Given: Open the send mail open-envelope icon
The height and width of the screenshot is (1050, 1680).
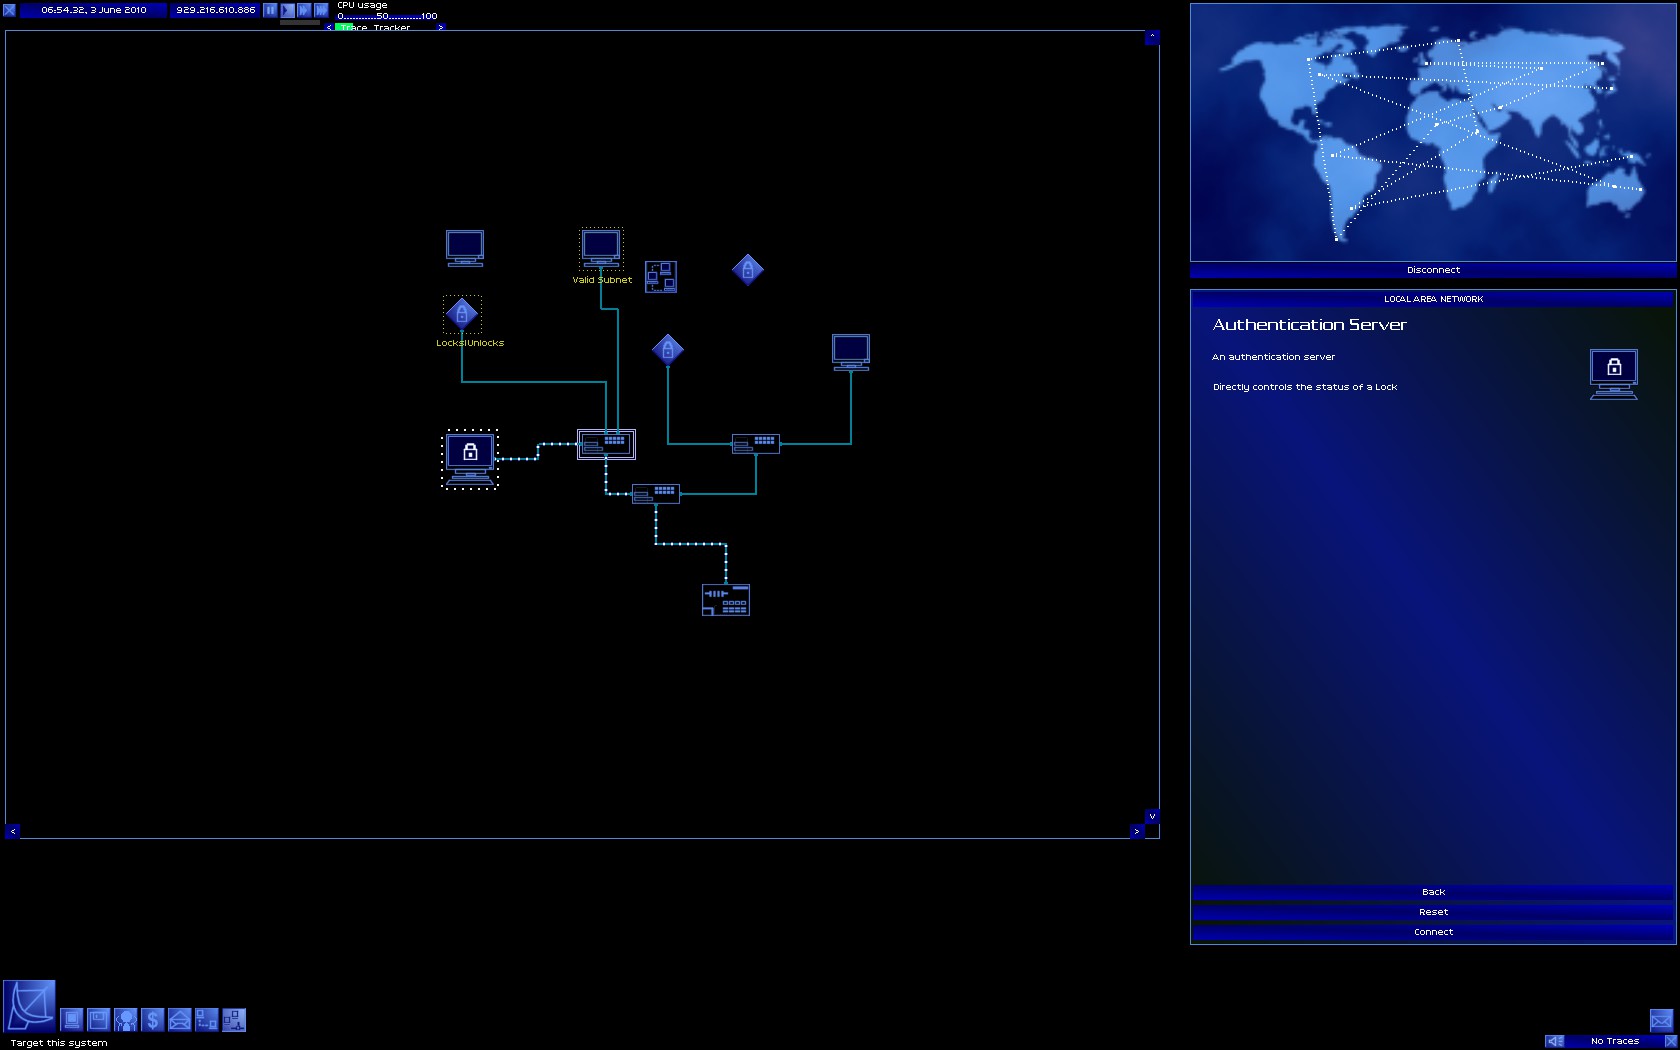Looking at the screenshot, I should (180, 1020).
